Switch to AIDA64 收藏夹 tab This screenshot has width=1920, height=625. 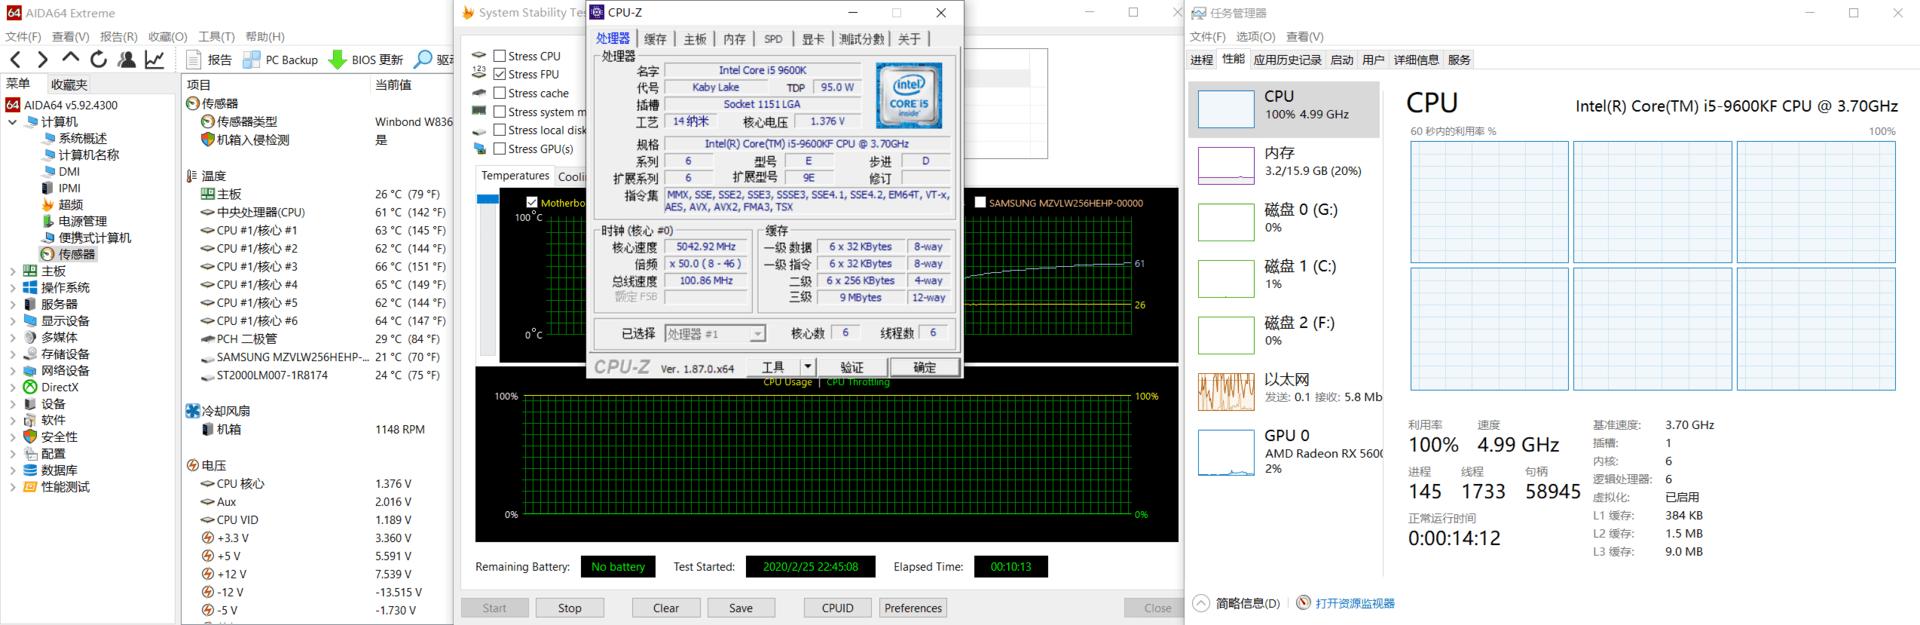coord(69,85)
